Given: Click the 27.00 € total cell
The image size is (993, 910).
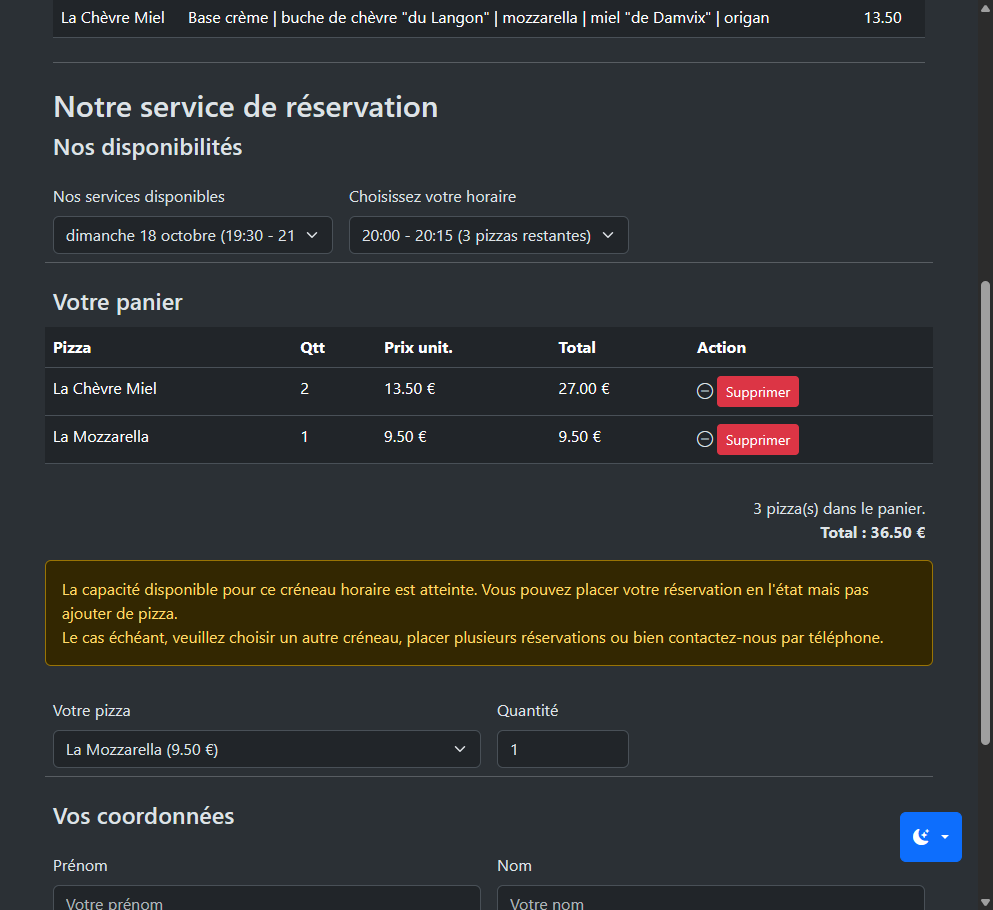Looking at the screenshot, I should coord(583,389).
